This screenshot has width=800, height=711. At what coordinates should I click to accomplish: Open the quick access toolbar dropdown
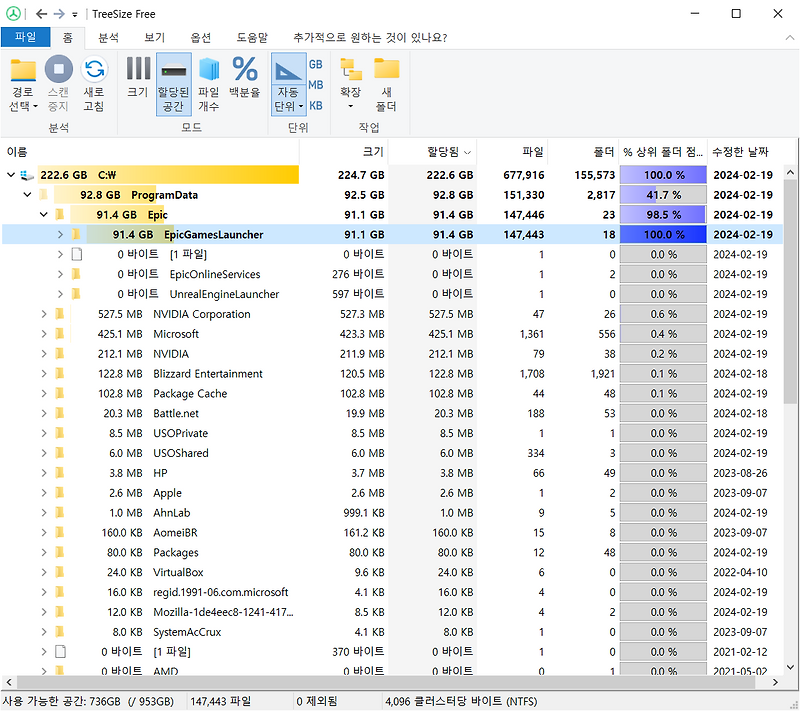74,15
